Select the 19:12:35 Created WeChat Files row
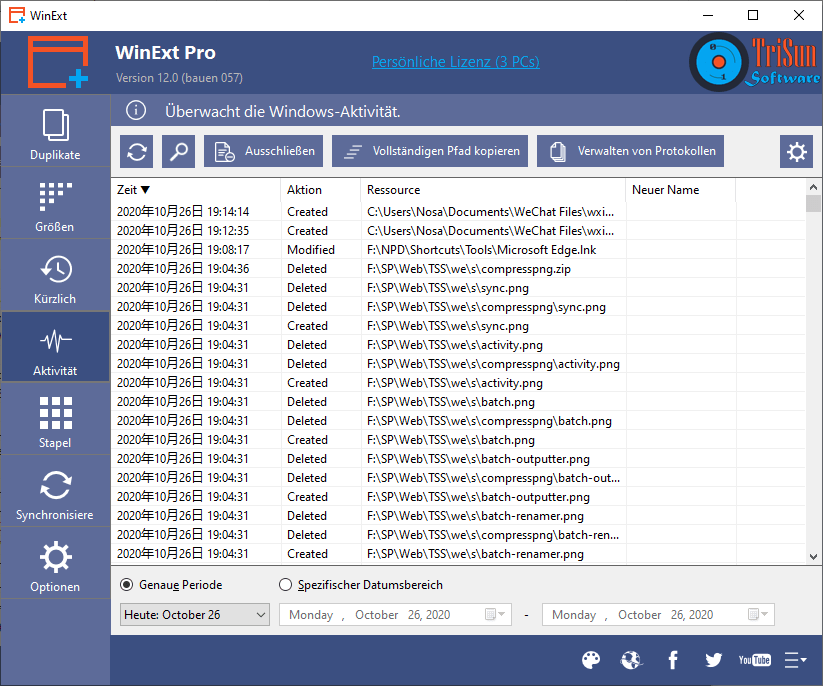Viewport: 823px width, 686px height. 458,231
